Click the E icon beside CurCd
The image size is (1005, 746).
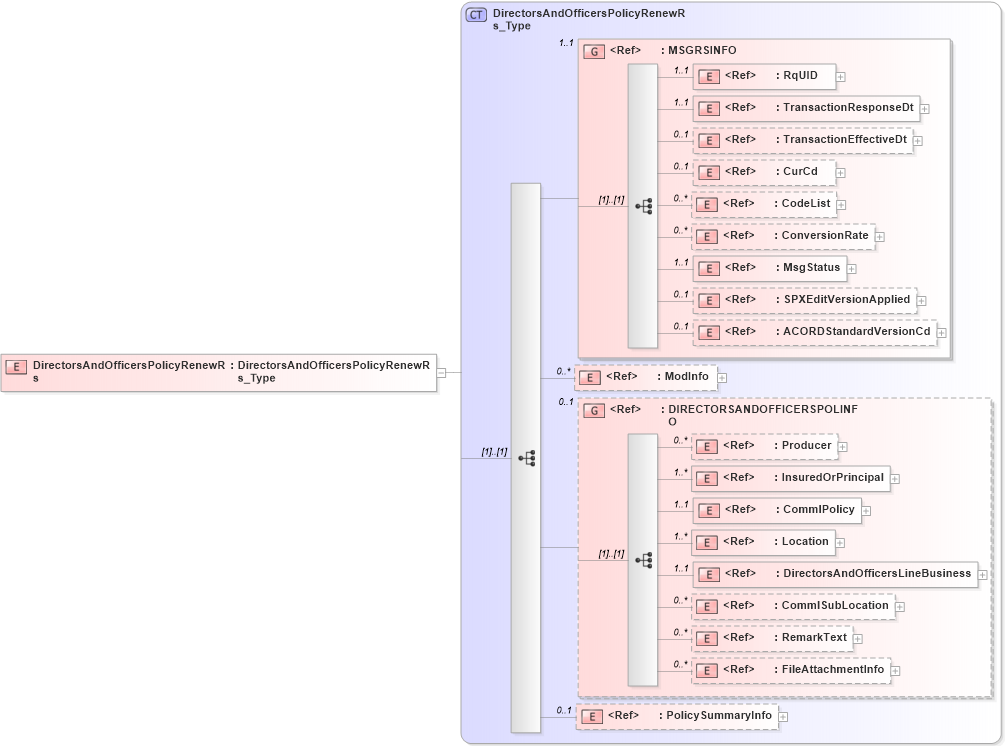[707, 172]
